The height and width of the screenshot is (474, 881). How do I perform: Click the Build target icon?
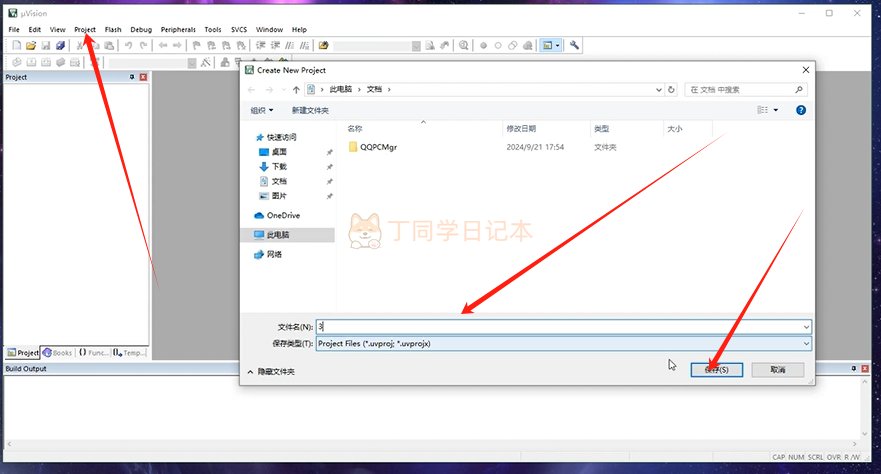click(x=31, y=62)
